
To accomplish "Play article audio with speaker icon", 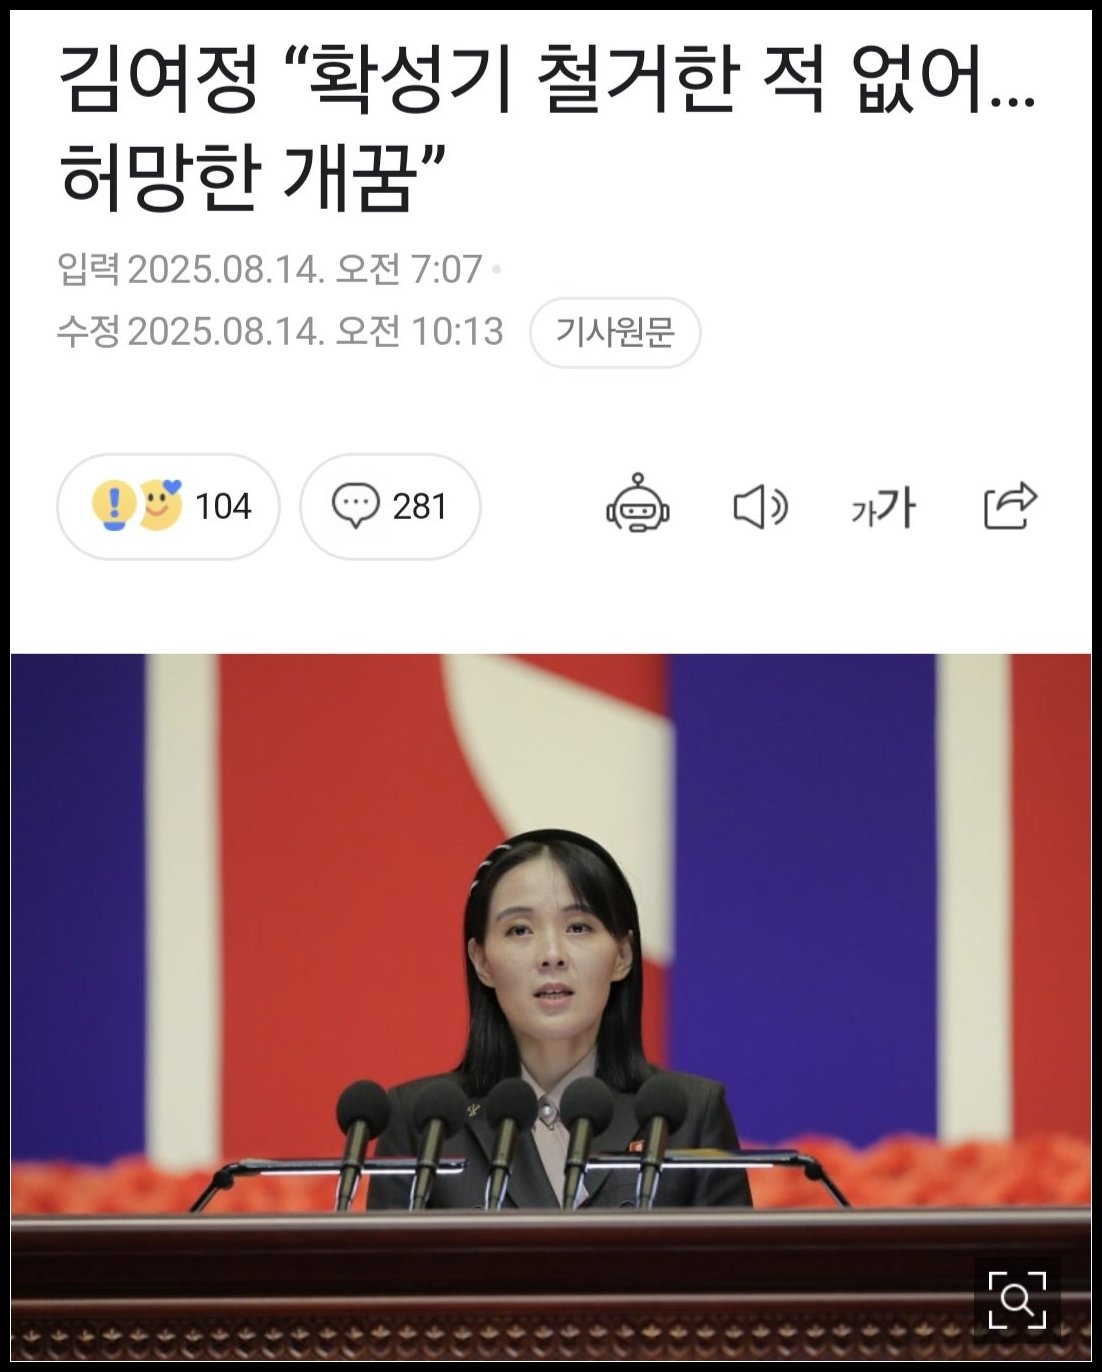I will point(760,507).
